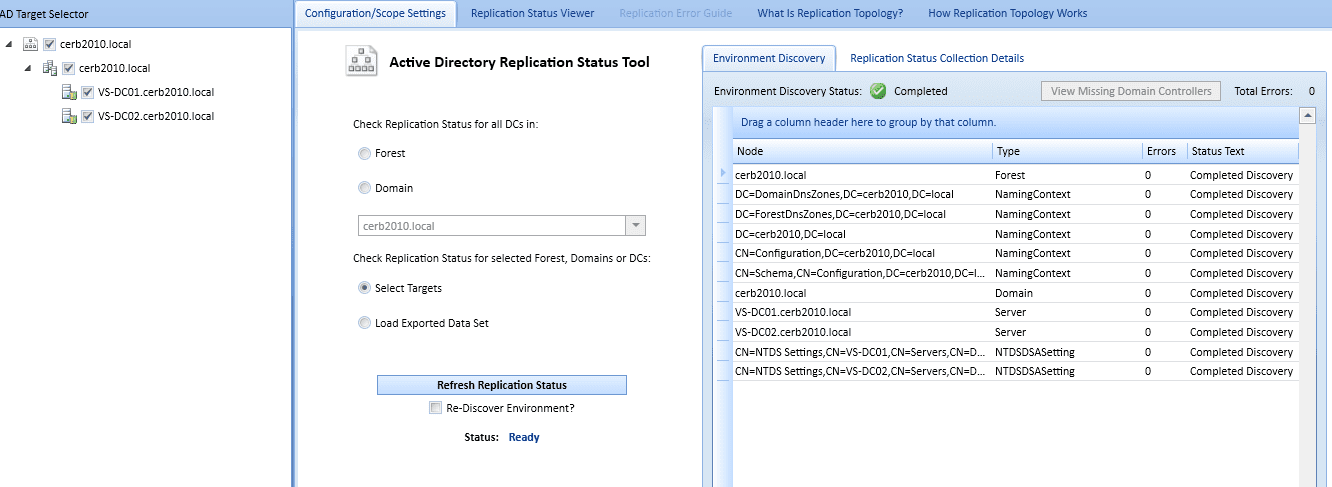Viewport: 1332px width, 487px height.
Task: Select the CN=NTDS Settings,CN=VS-DC01 row
Action: click(x=1015, y=352)
